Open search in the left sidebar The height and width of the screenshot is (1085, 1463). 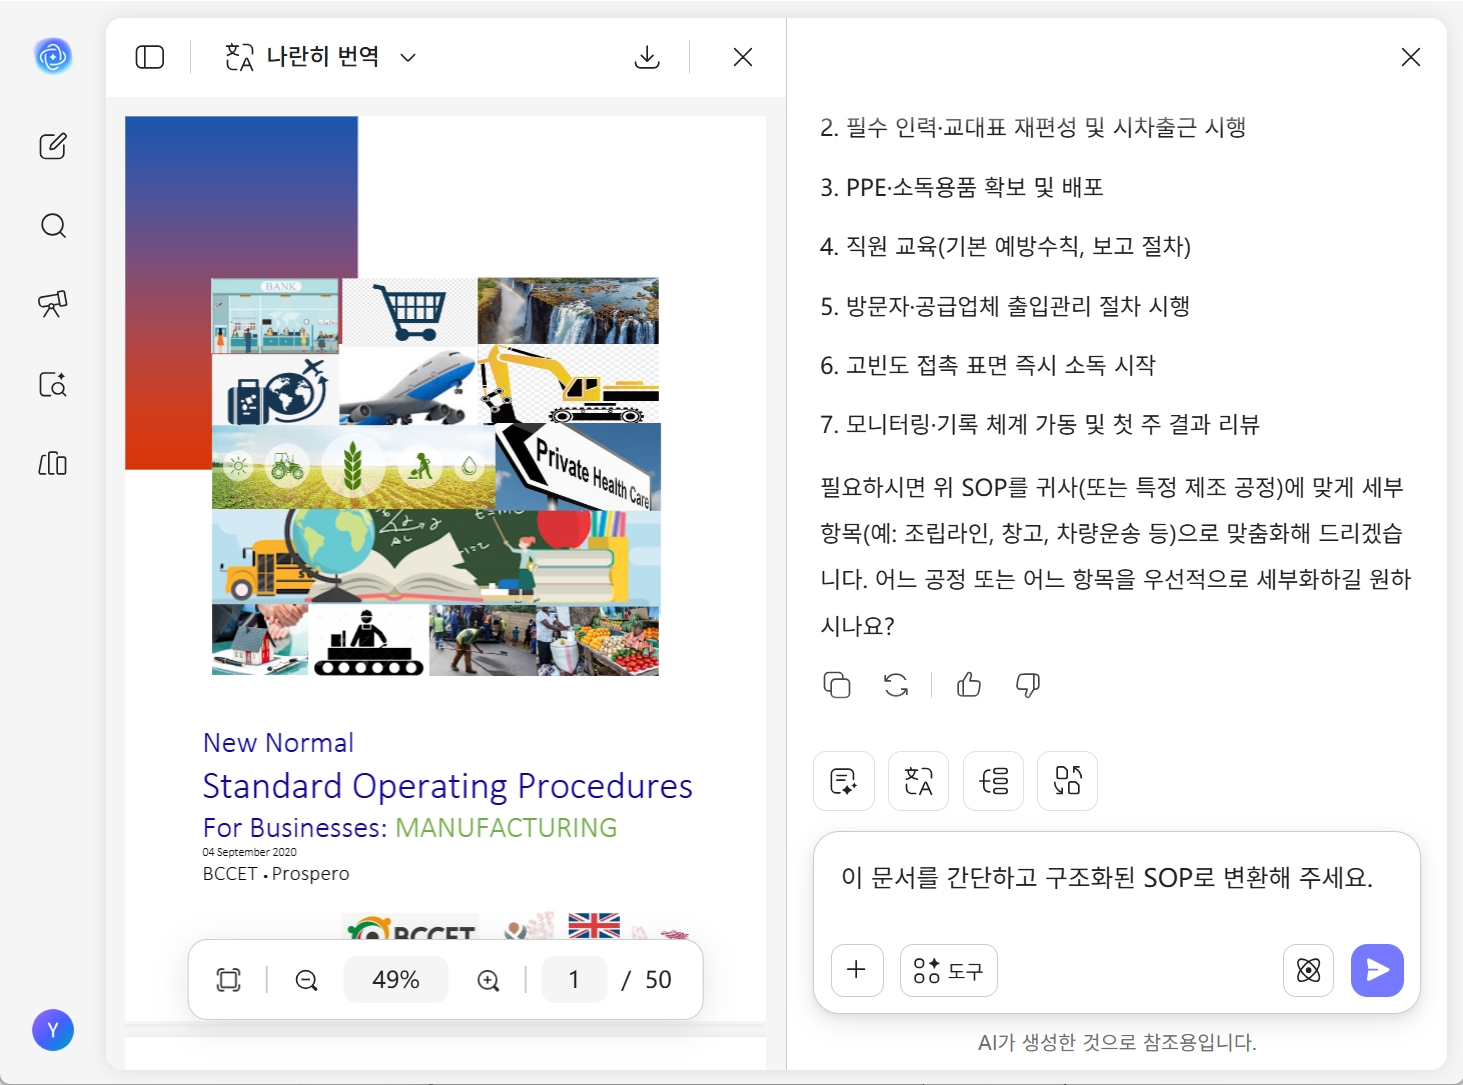[x=52, y=225]
